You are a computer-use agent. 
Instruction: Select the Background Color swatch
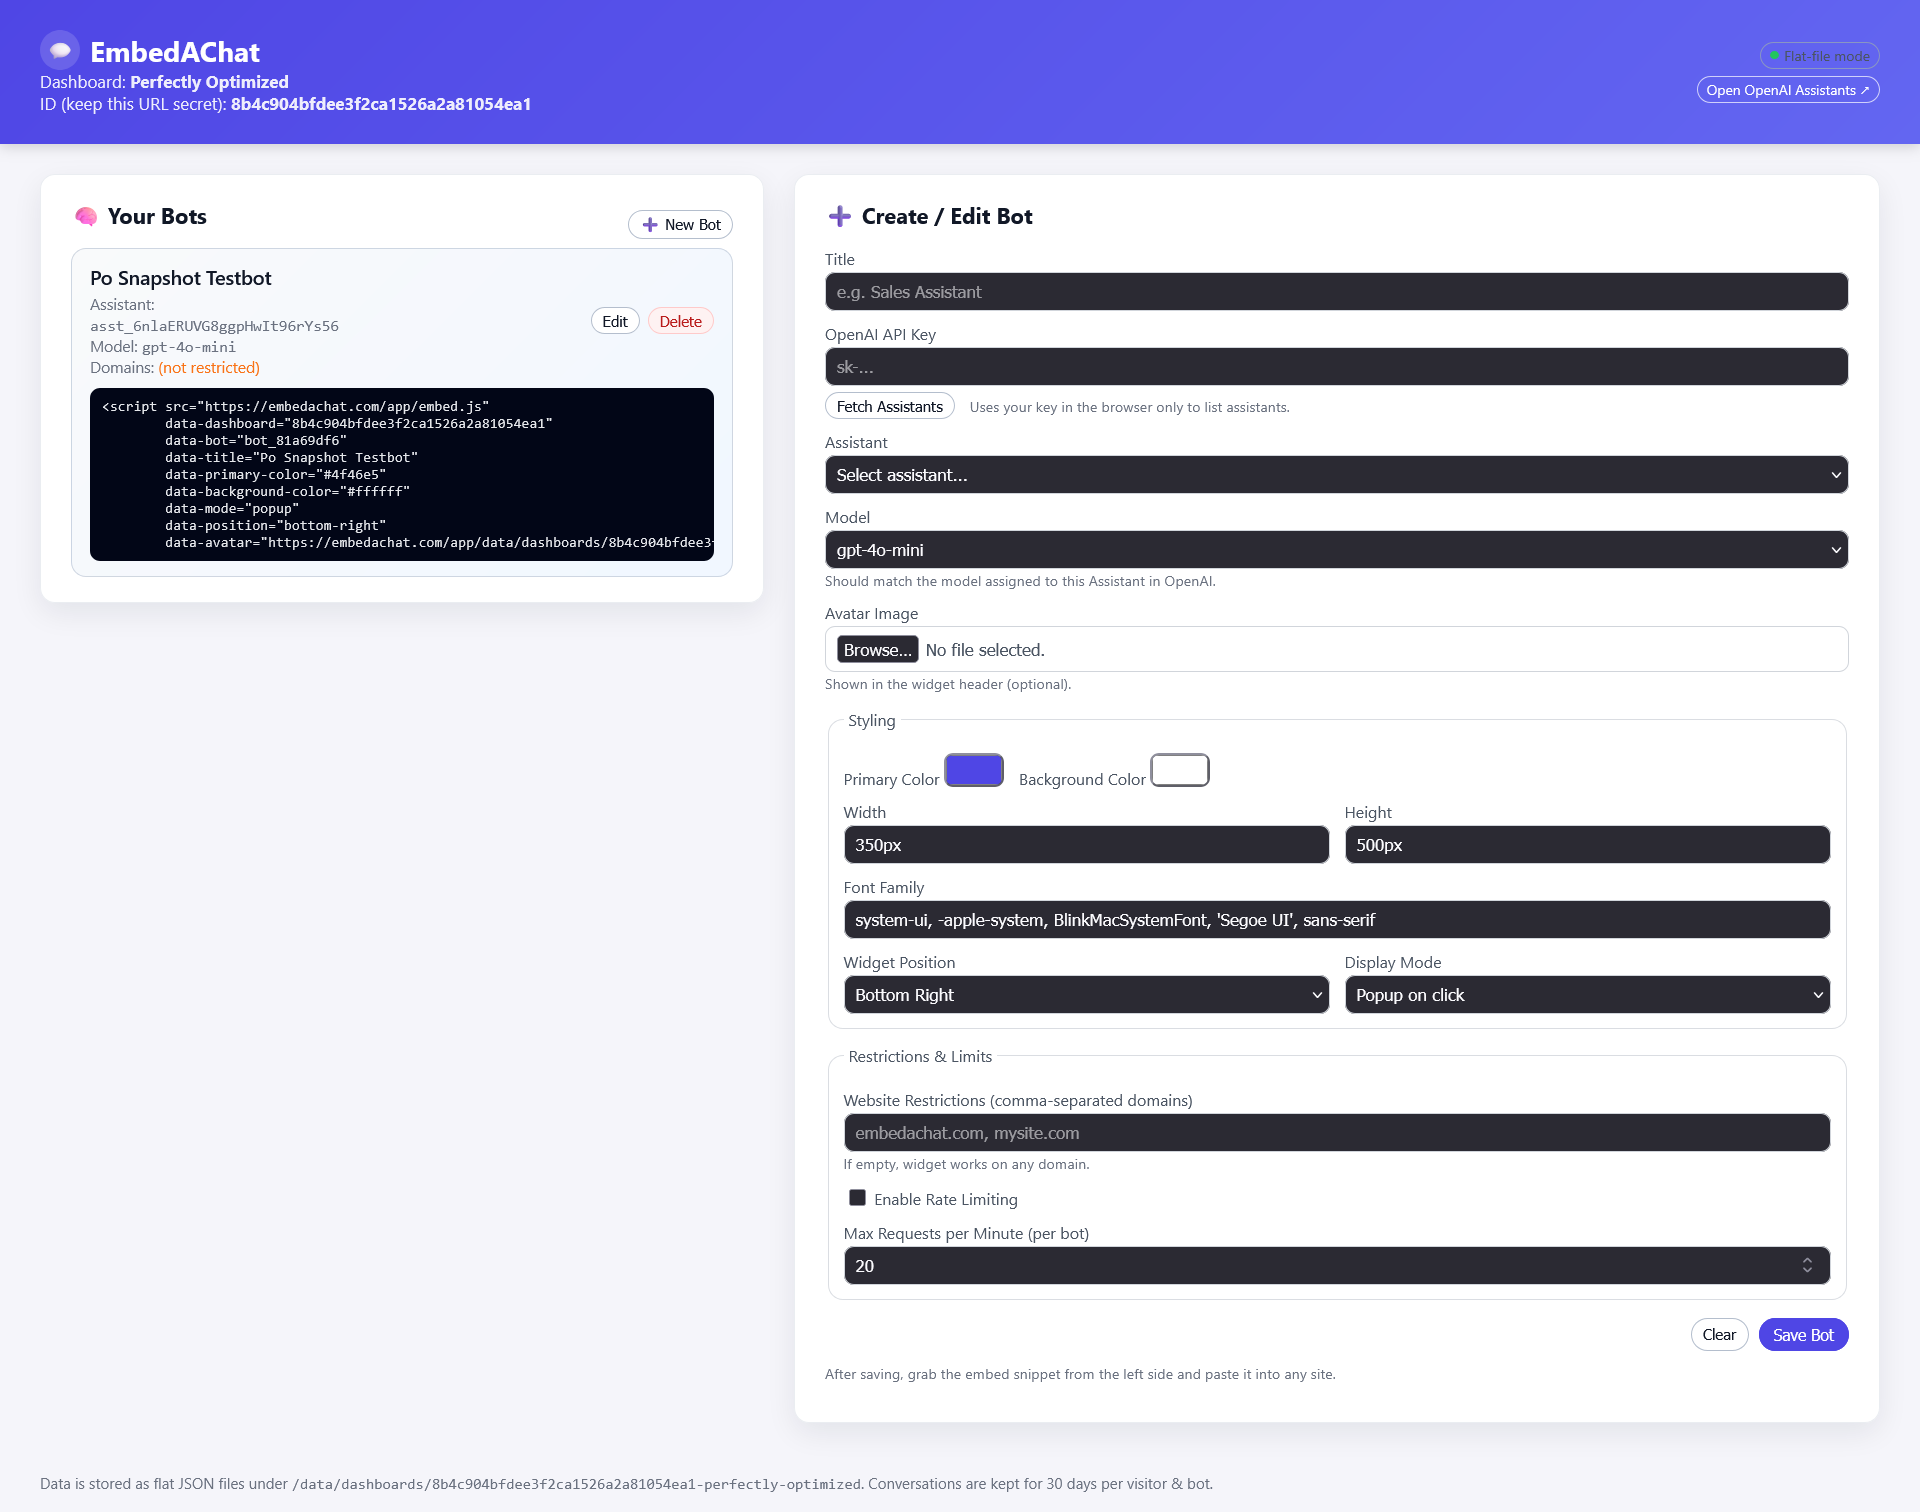coord(1179,770)
